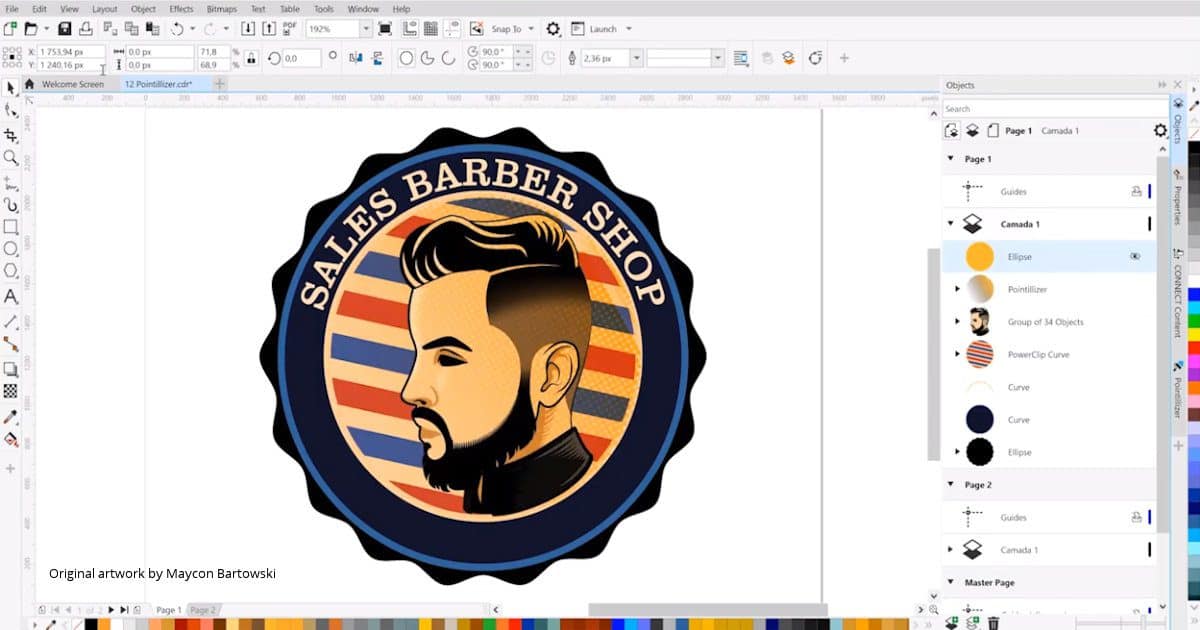Go to the Page 2 tab
This screenshot has height=630, width=1200.
203,610
